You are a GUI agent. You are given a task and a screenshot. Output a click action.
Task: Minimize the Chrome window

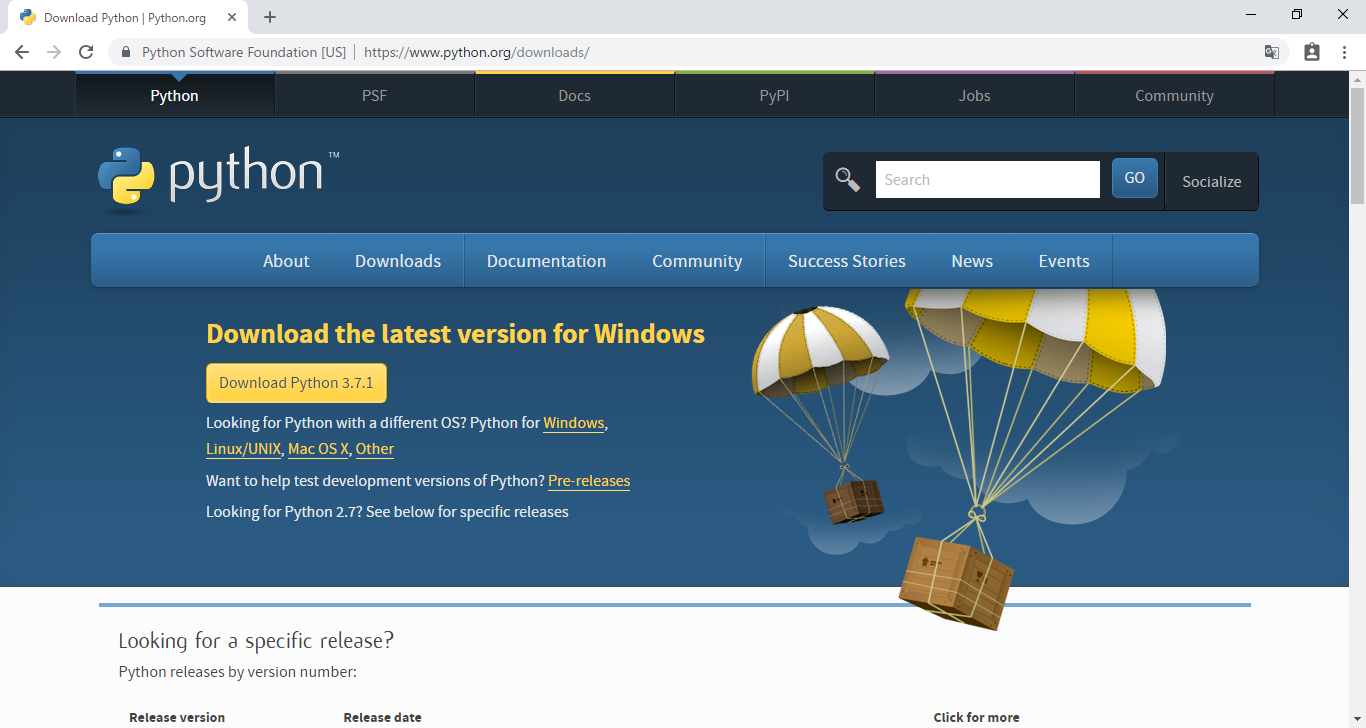click(x=1251, y=15)
